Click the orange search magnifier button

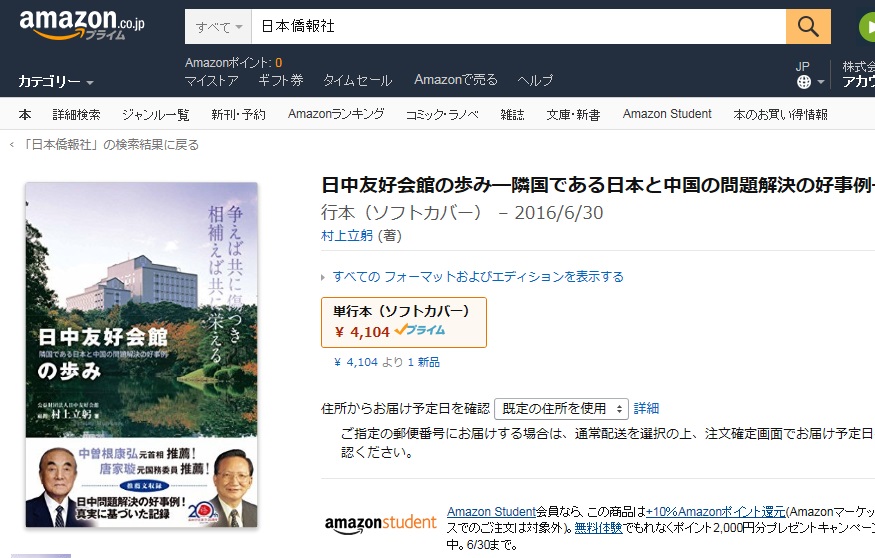point(808,26)
